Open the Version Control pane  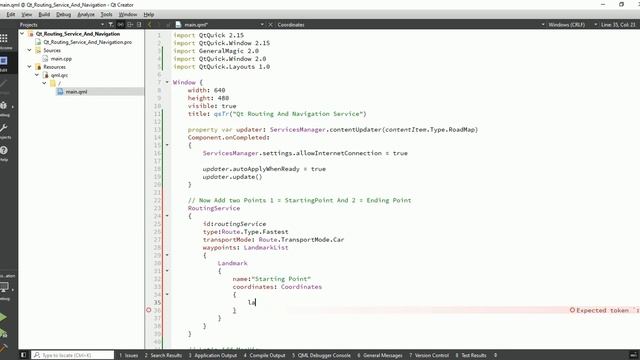(429, 356)
